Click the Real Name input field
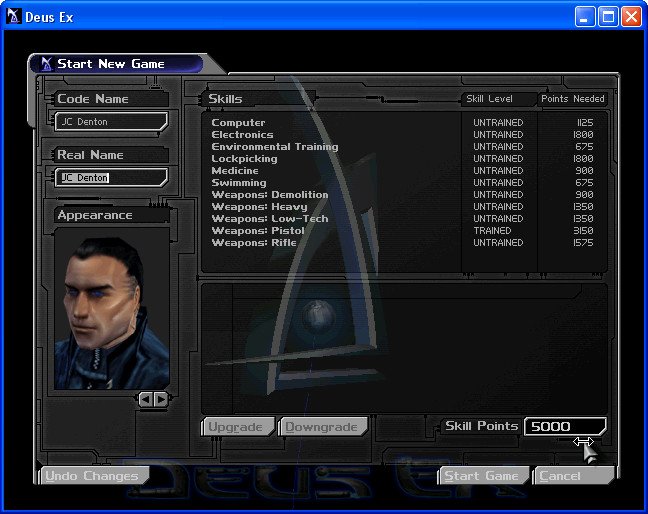The image size is (648, 514). 112,178
